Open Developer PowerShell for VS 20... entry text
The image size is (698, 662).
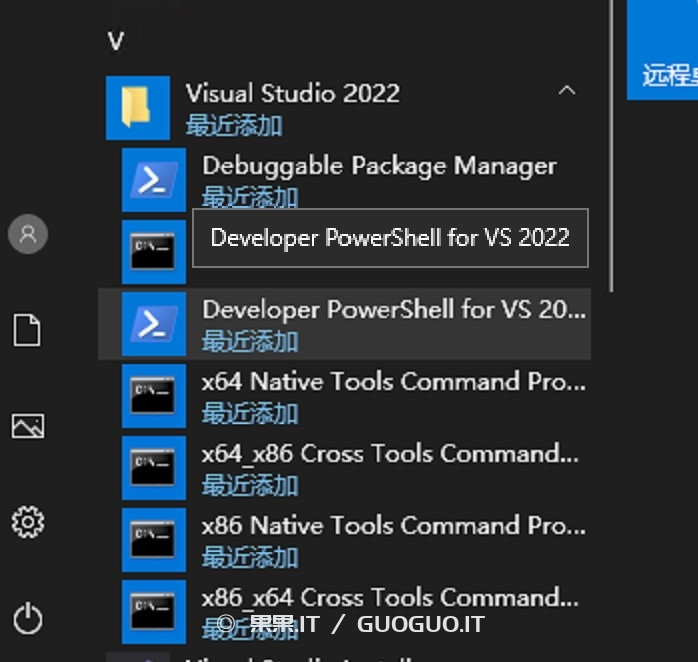(x=394, y=309)
